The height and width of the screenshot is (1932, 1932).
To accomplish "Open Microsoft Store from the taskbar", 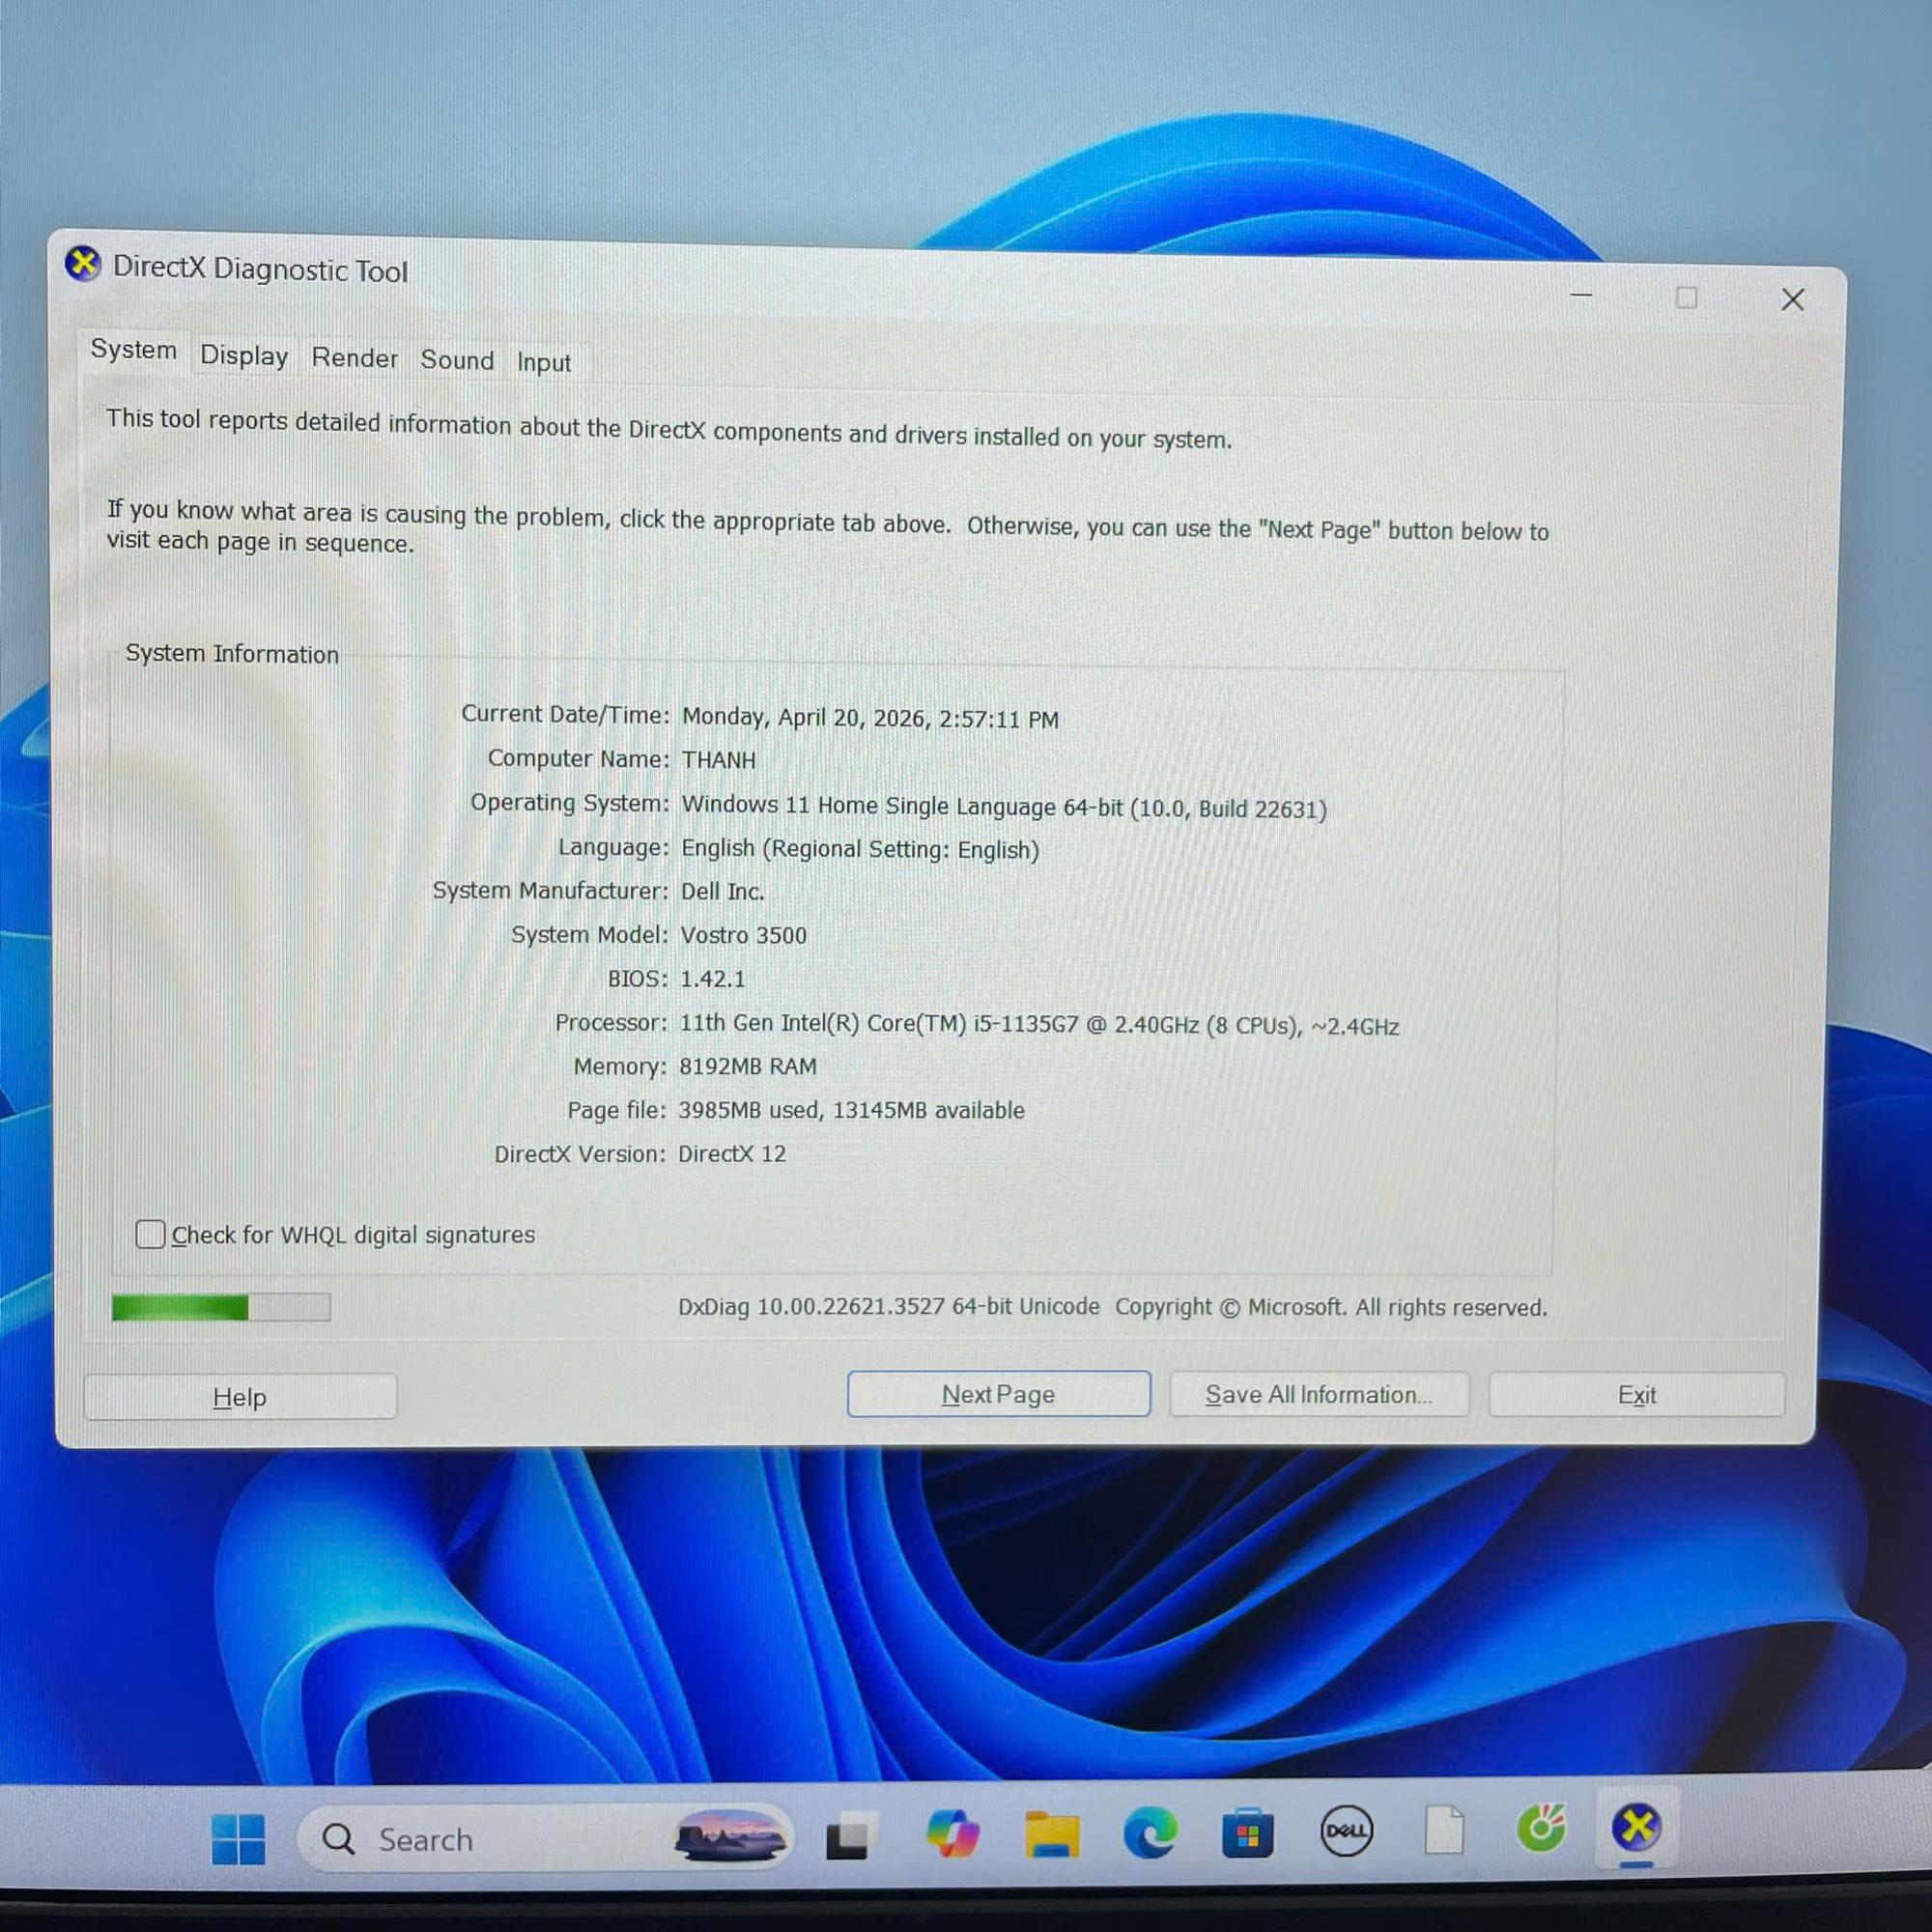I will pos(1248,1833).
